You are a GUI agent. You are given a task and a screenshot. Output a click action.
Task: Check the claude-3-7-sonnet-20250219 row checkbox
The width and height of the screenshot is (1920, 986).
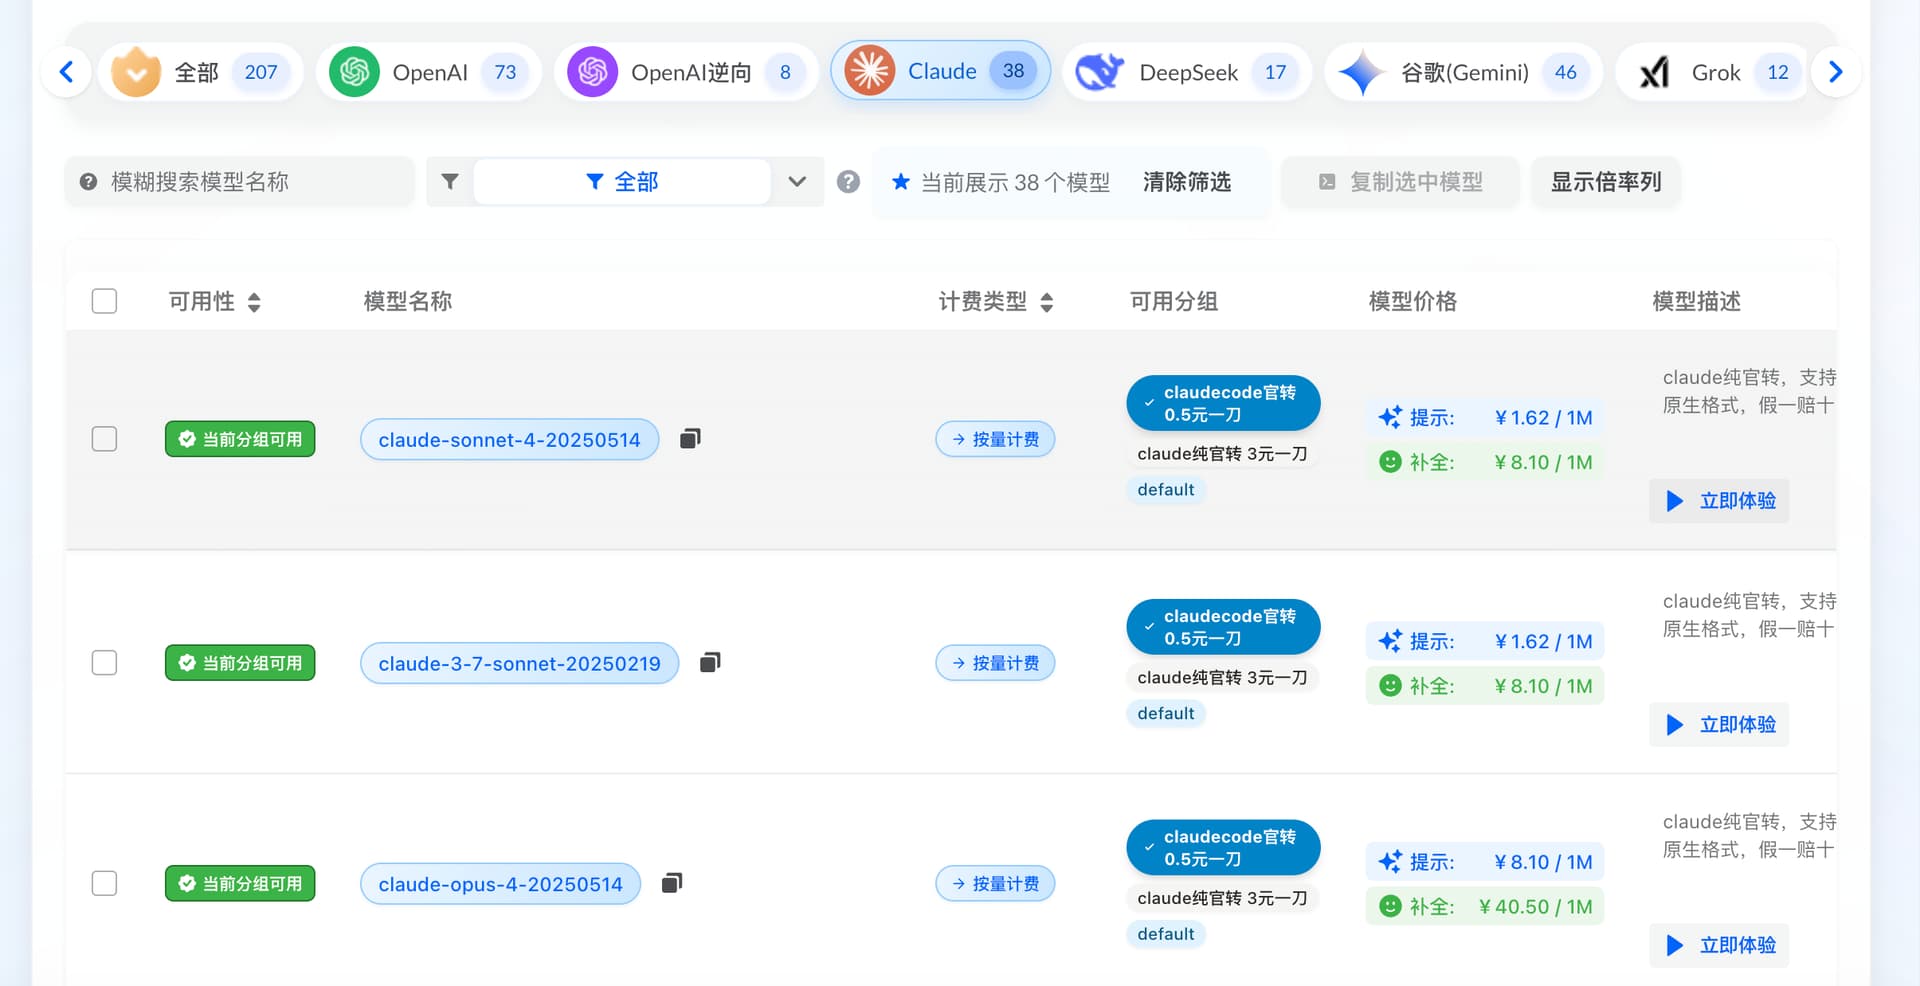click(104, 663)
